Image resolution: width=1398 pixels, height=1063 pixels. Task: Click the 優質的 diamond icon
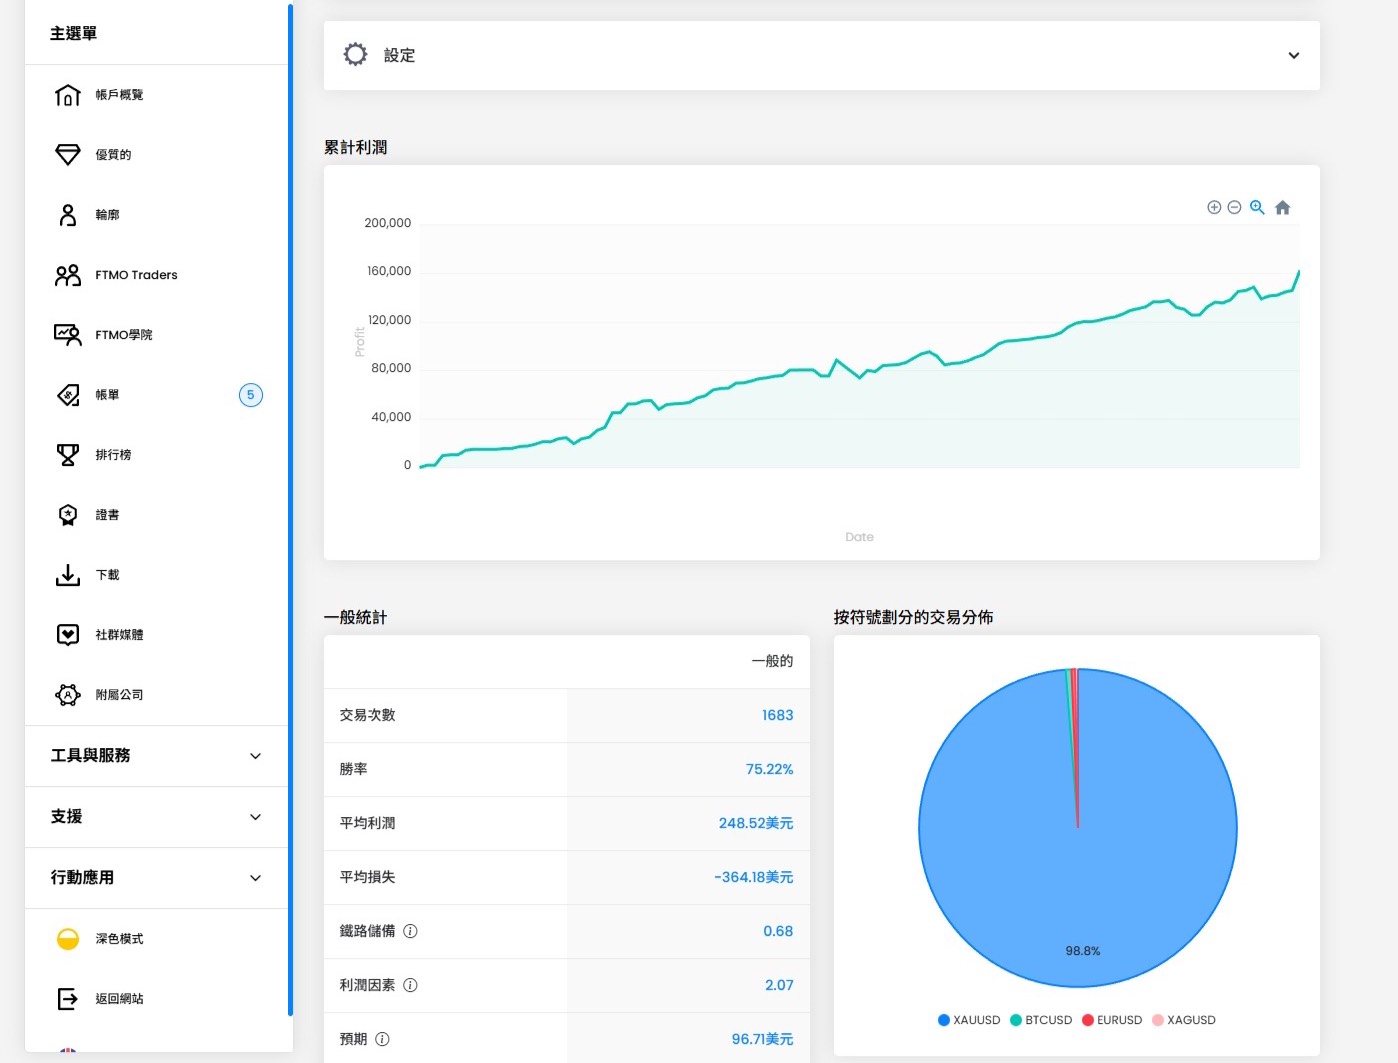tap(68, 155)
